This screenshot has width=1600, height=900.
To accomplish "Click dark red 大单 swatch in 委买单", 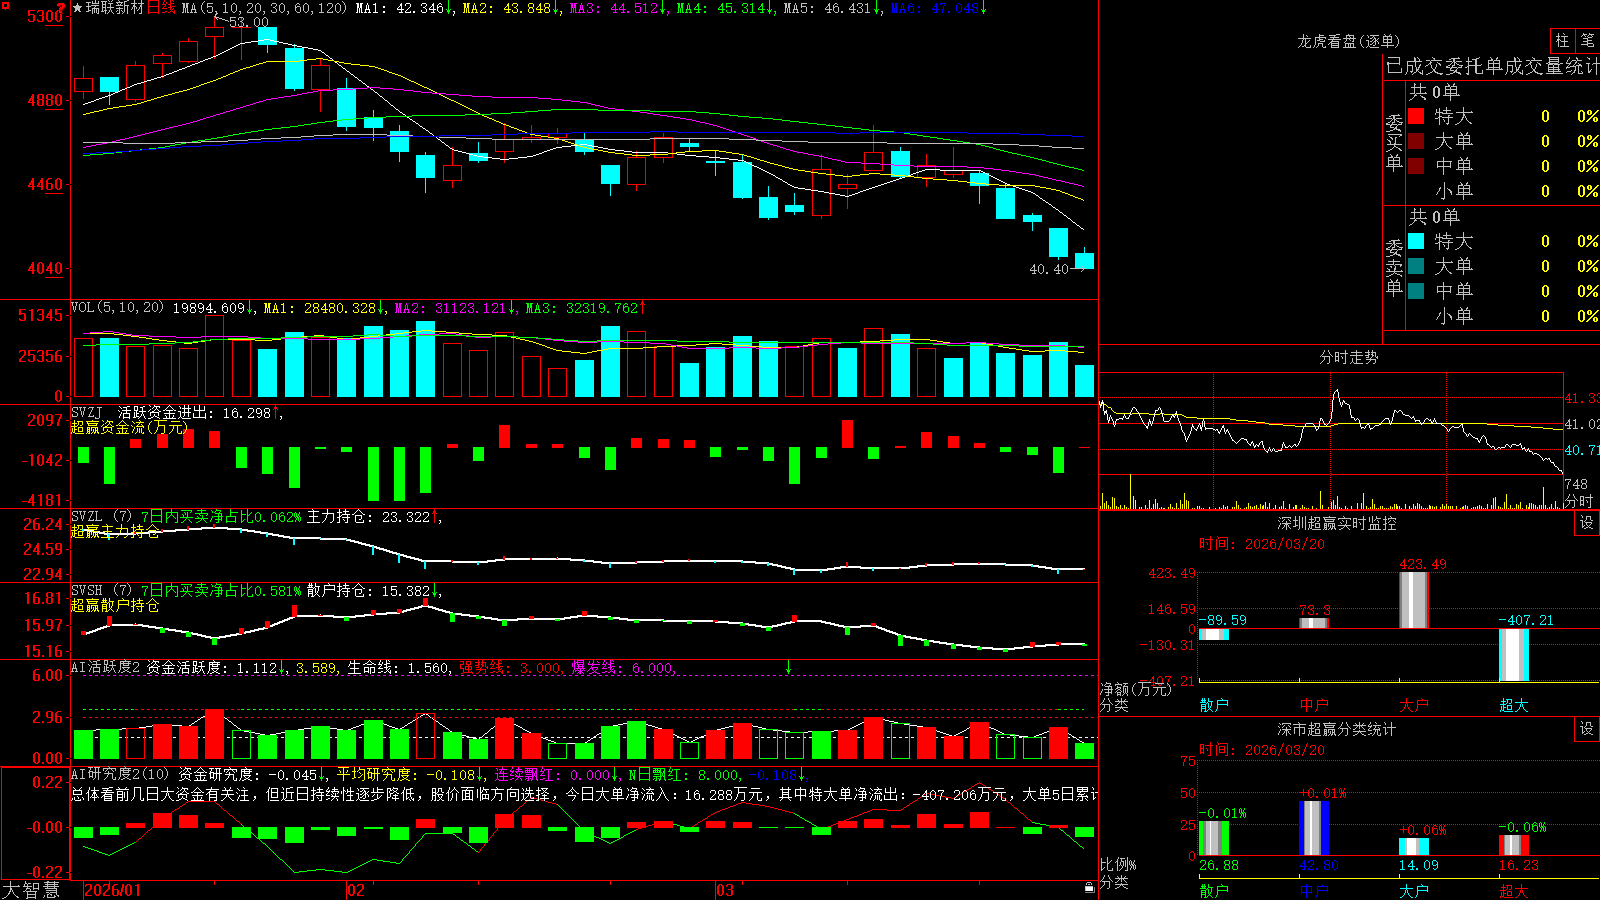I will 1416,141.
